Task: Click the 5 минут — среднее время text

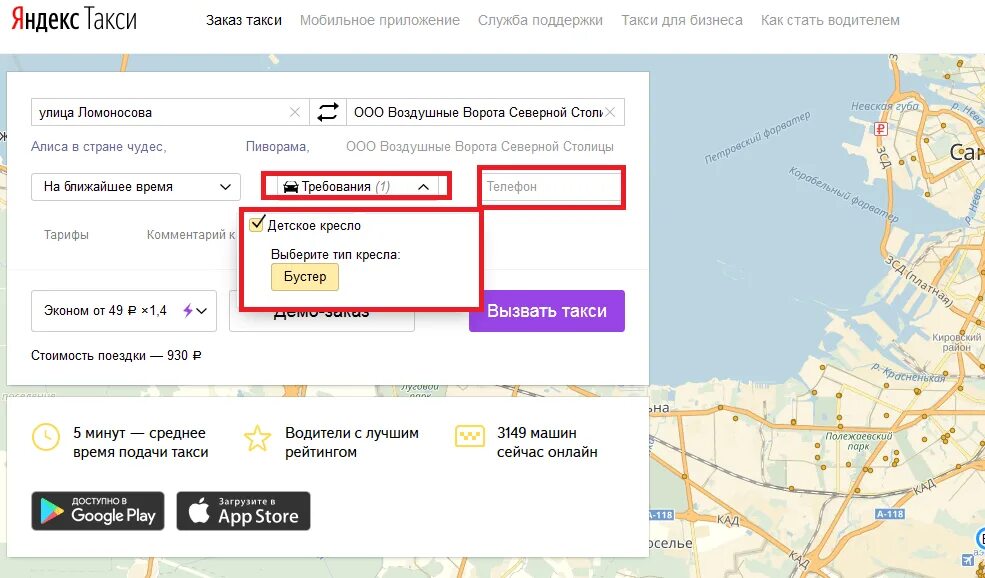Action: 141,442
